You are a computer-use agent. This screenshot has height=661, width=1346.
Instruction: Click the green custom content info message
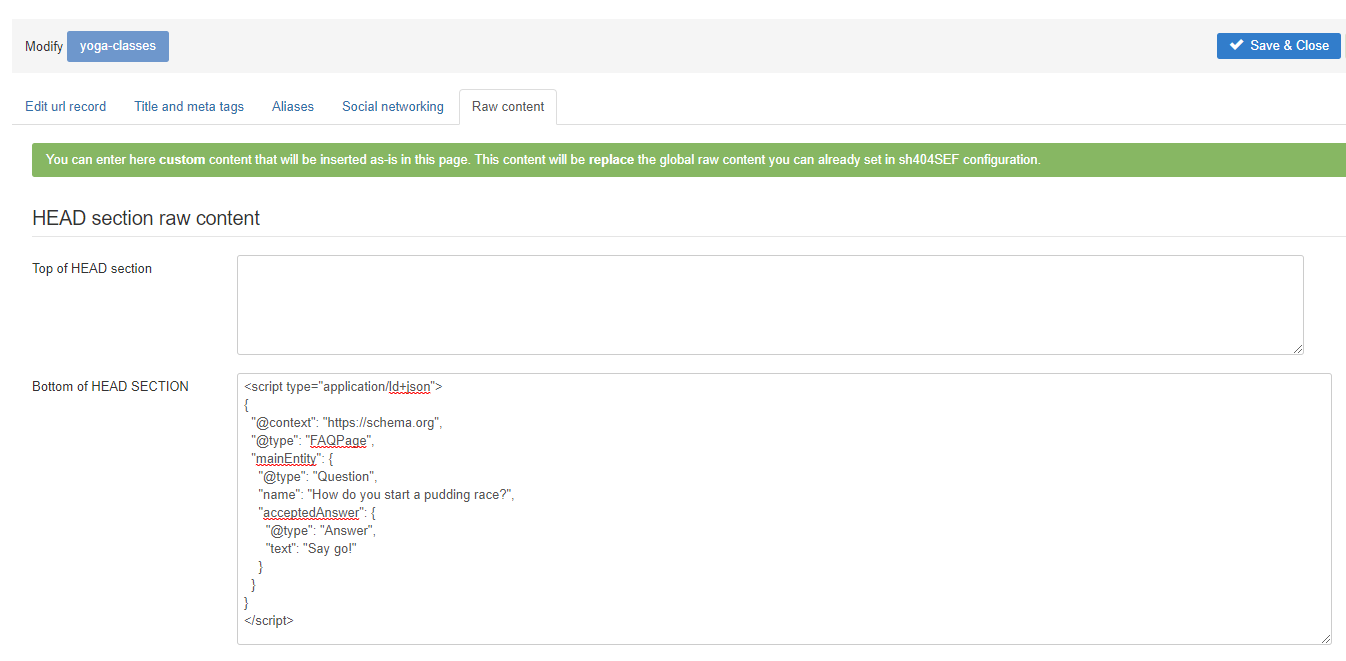[689, 160]
